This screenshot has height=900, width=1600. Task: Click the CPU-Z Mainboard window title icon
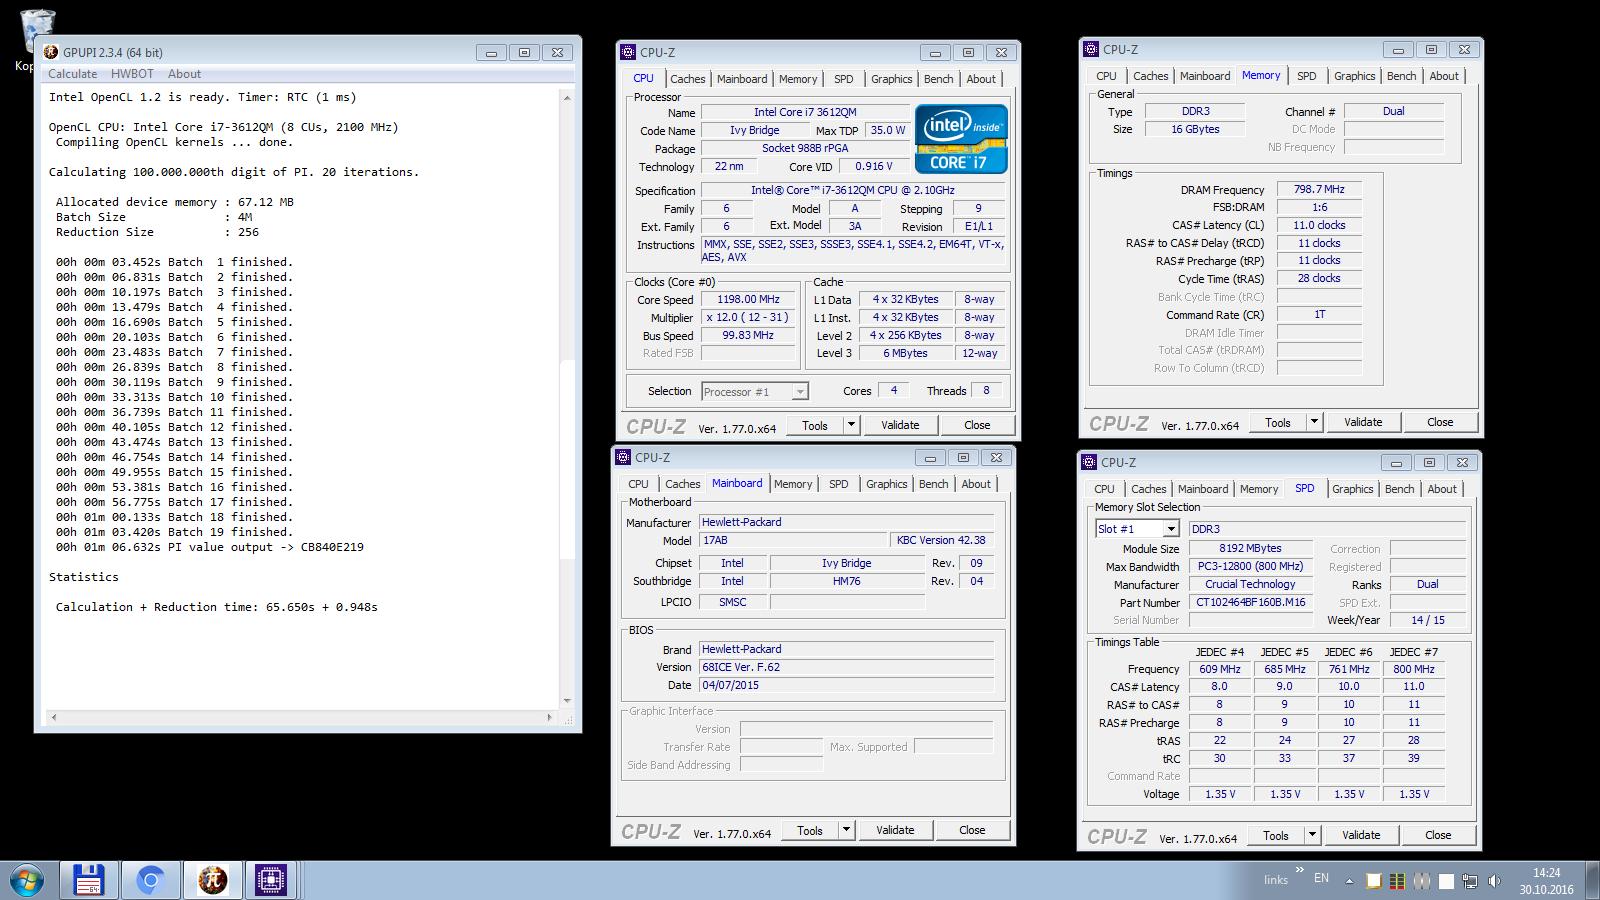pos(622,457)
